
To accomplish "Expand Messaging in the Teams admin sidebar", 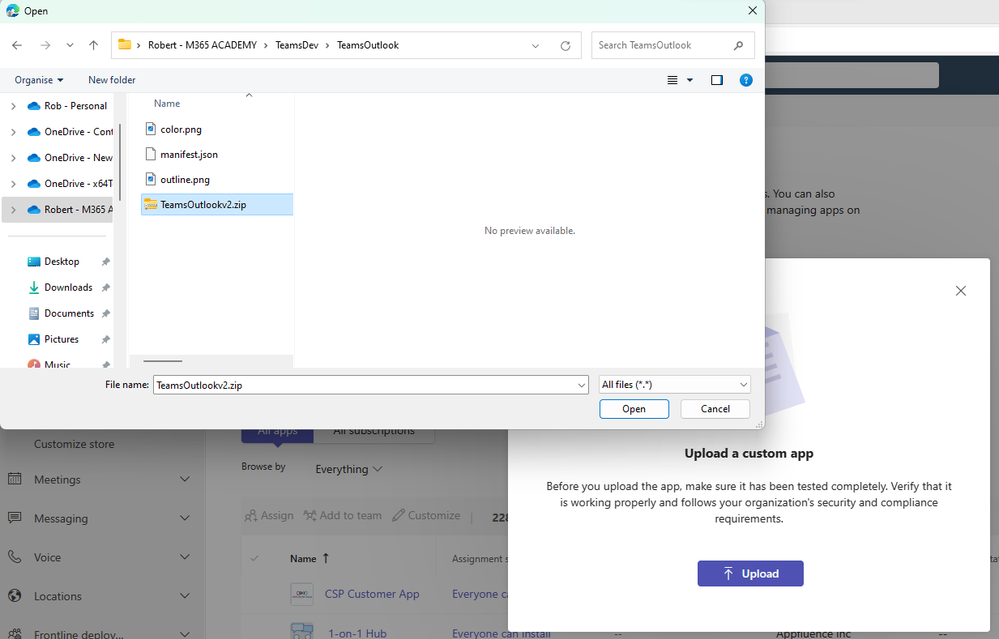I will click(185, 519).
